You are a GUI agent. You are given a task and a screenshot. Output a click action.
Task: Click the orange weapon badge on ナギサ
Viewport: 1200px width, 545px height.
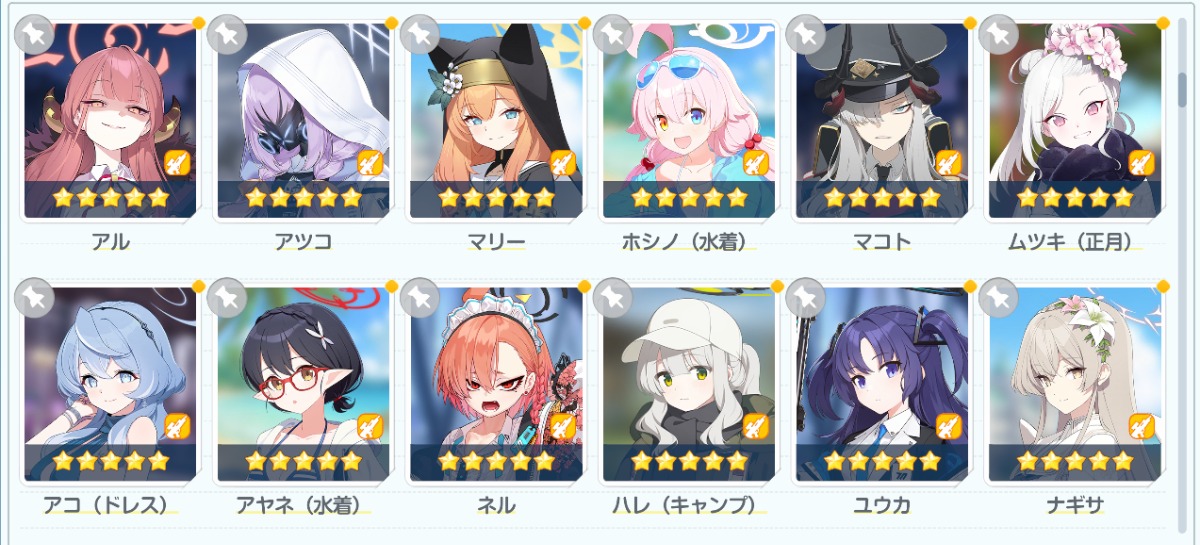[x=1142, y=427]
